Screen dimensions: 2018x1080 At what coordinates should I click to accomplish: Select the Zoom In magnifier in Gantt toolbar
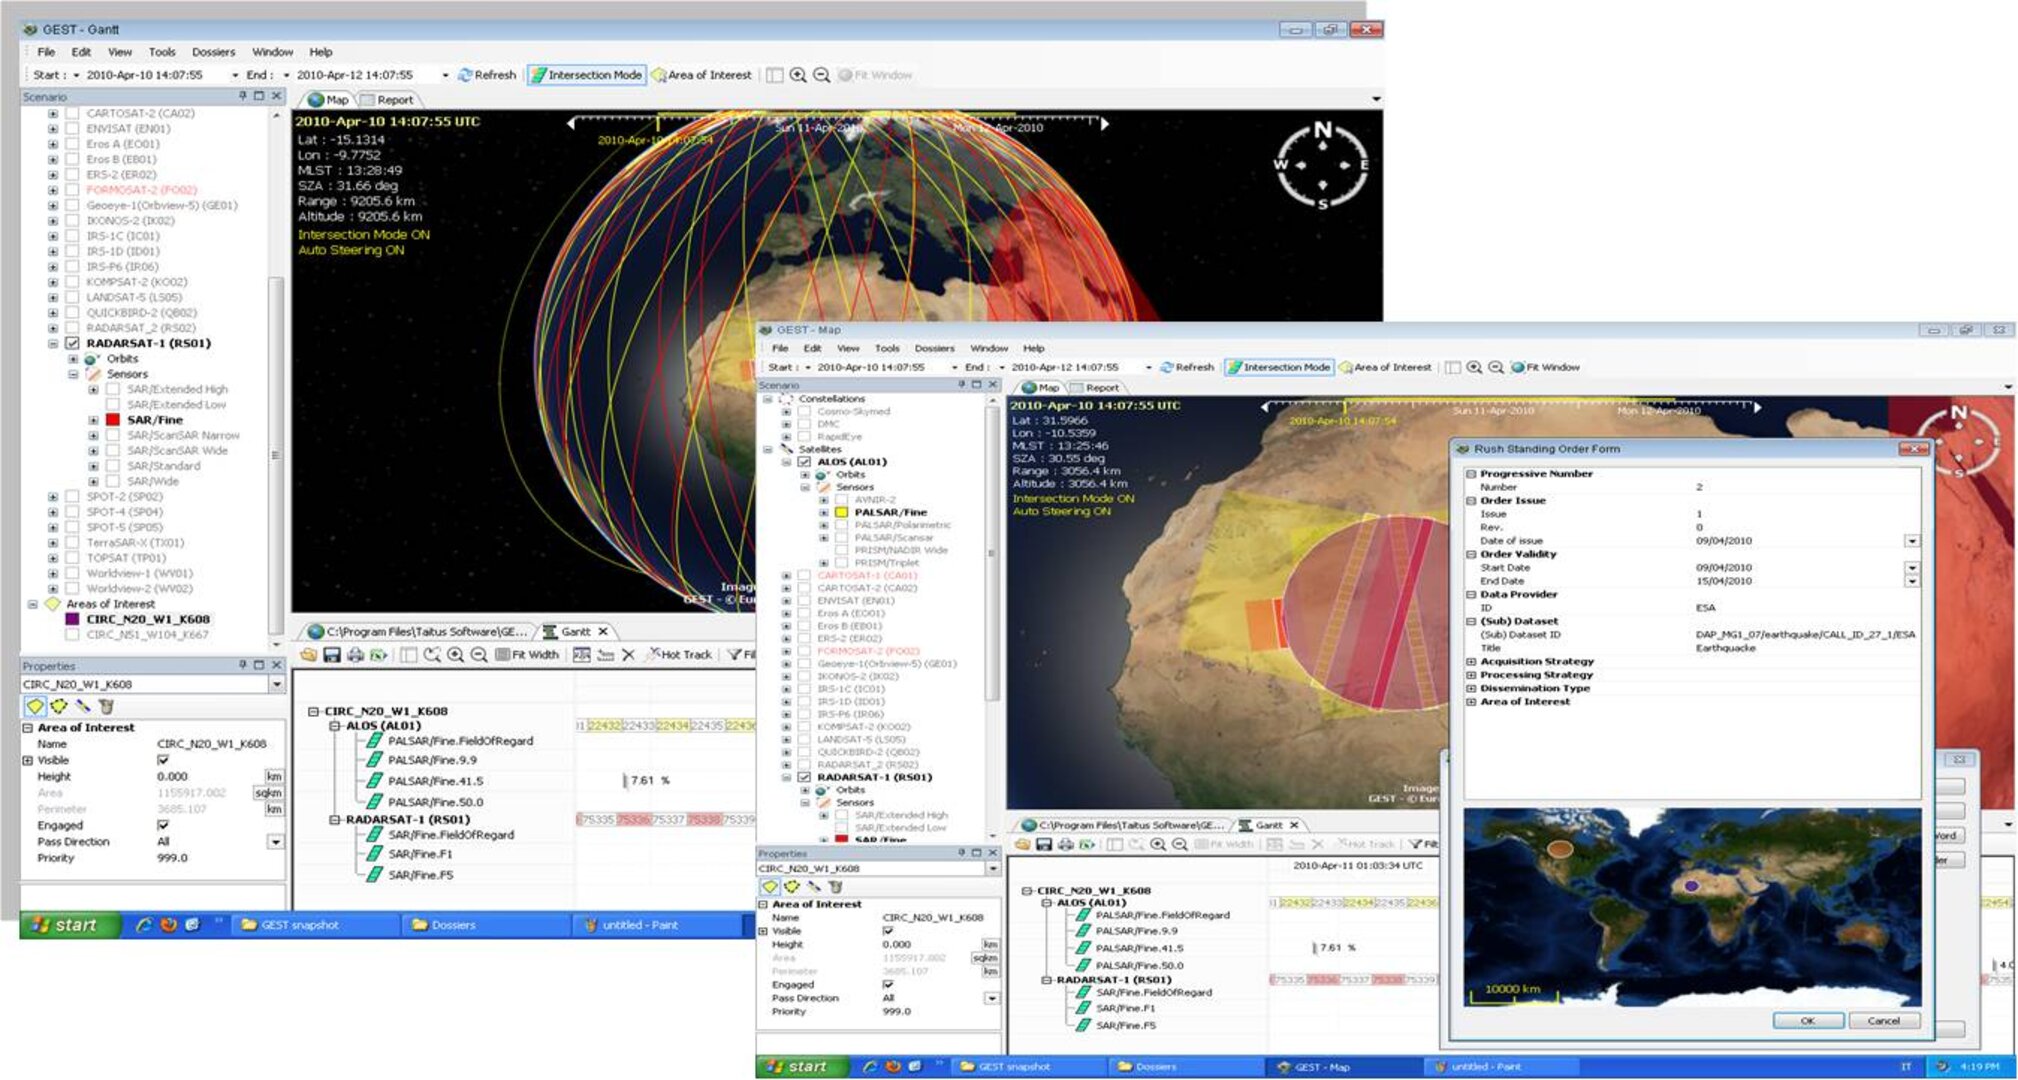click(457, 655)
